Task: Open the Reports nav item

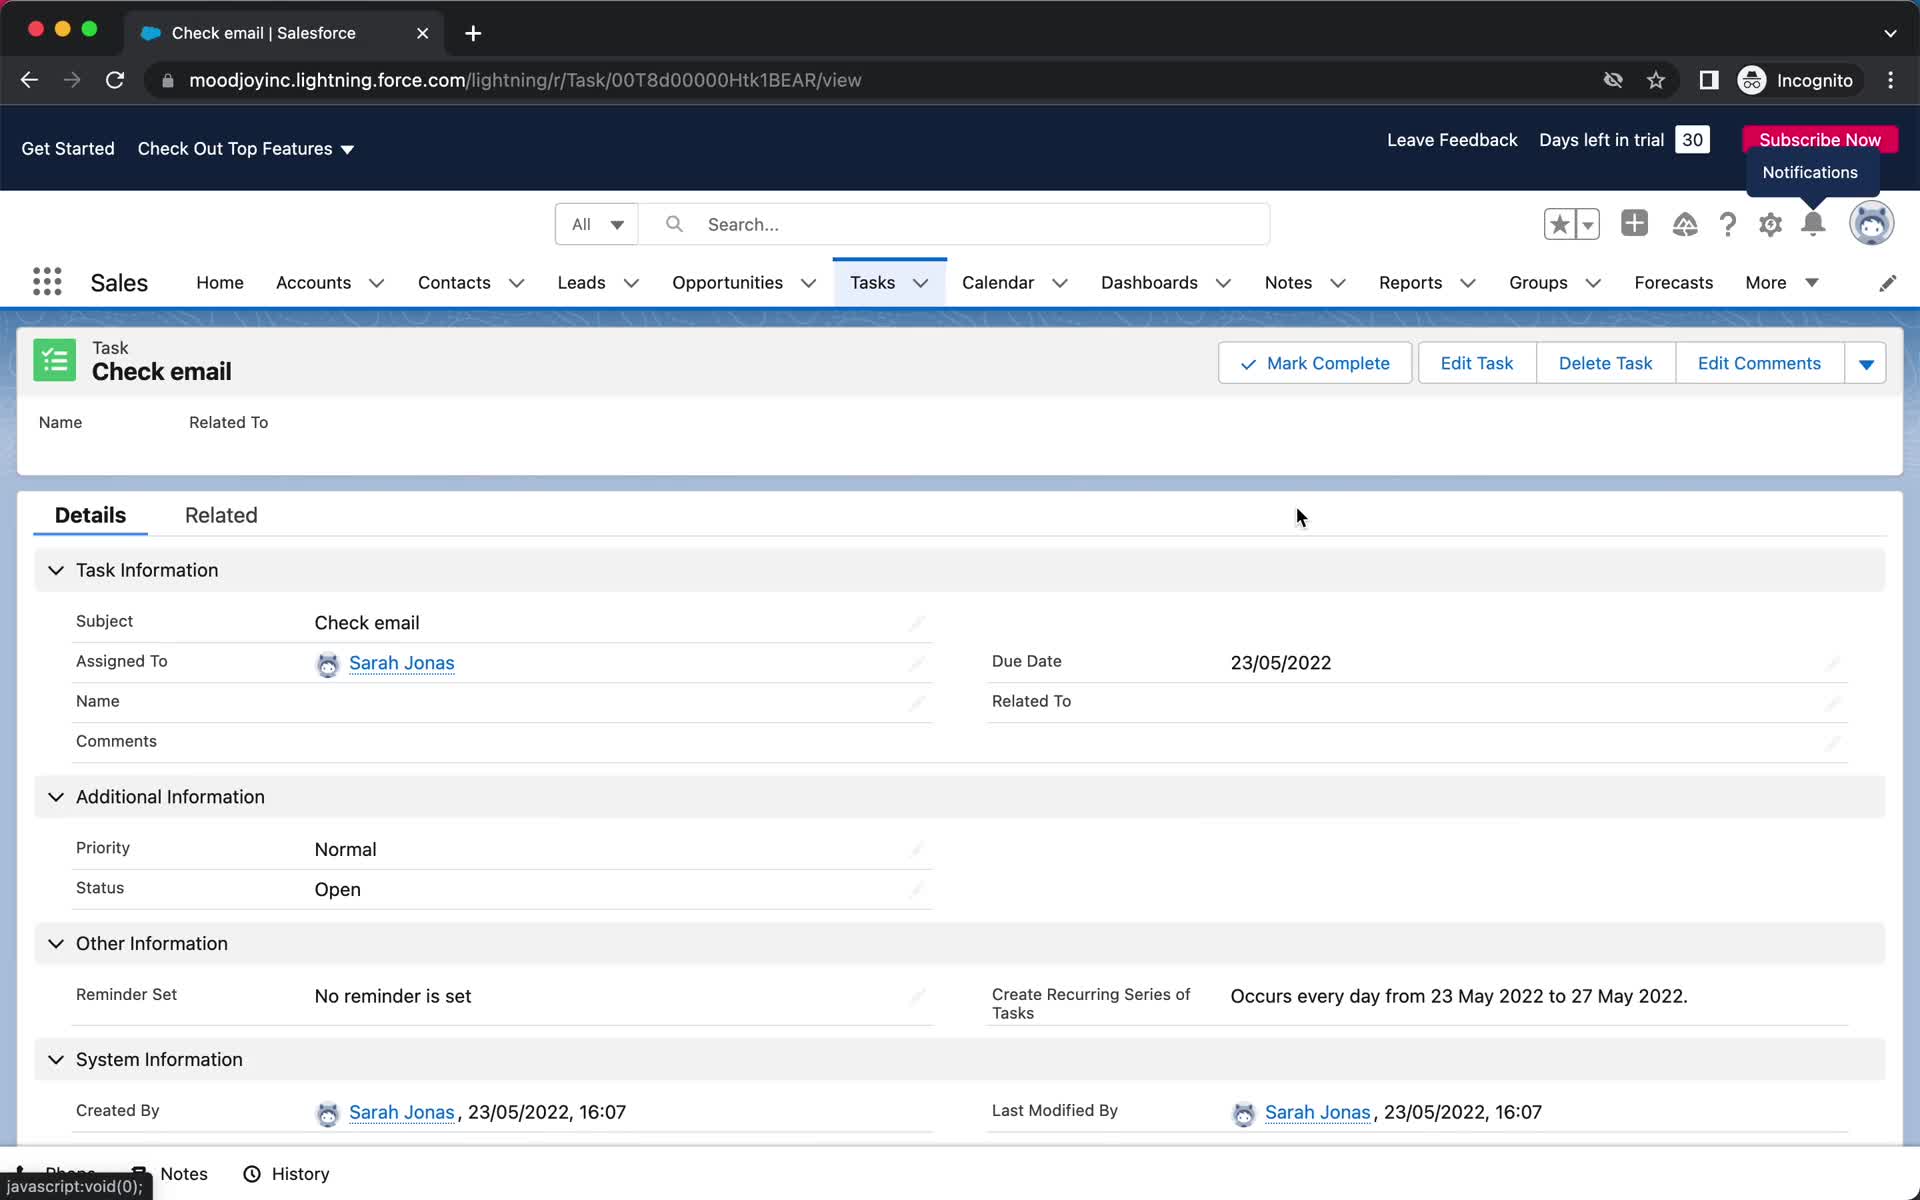Action: pos(1410,283)
